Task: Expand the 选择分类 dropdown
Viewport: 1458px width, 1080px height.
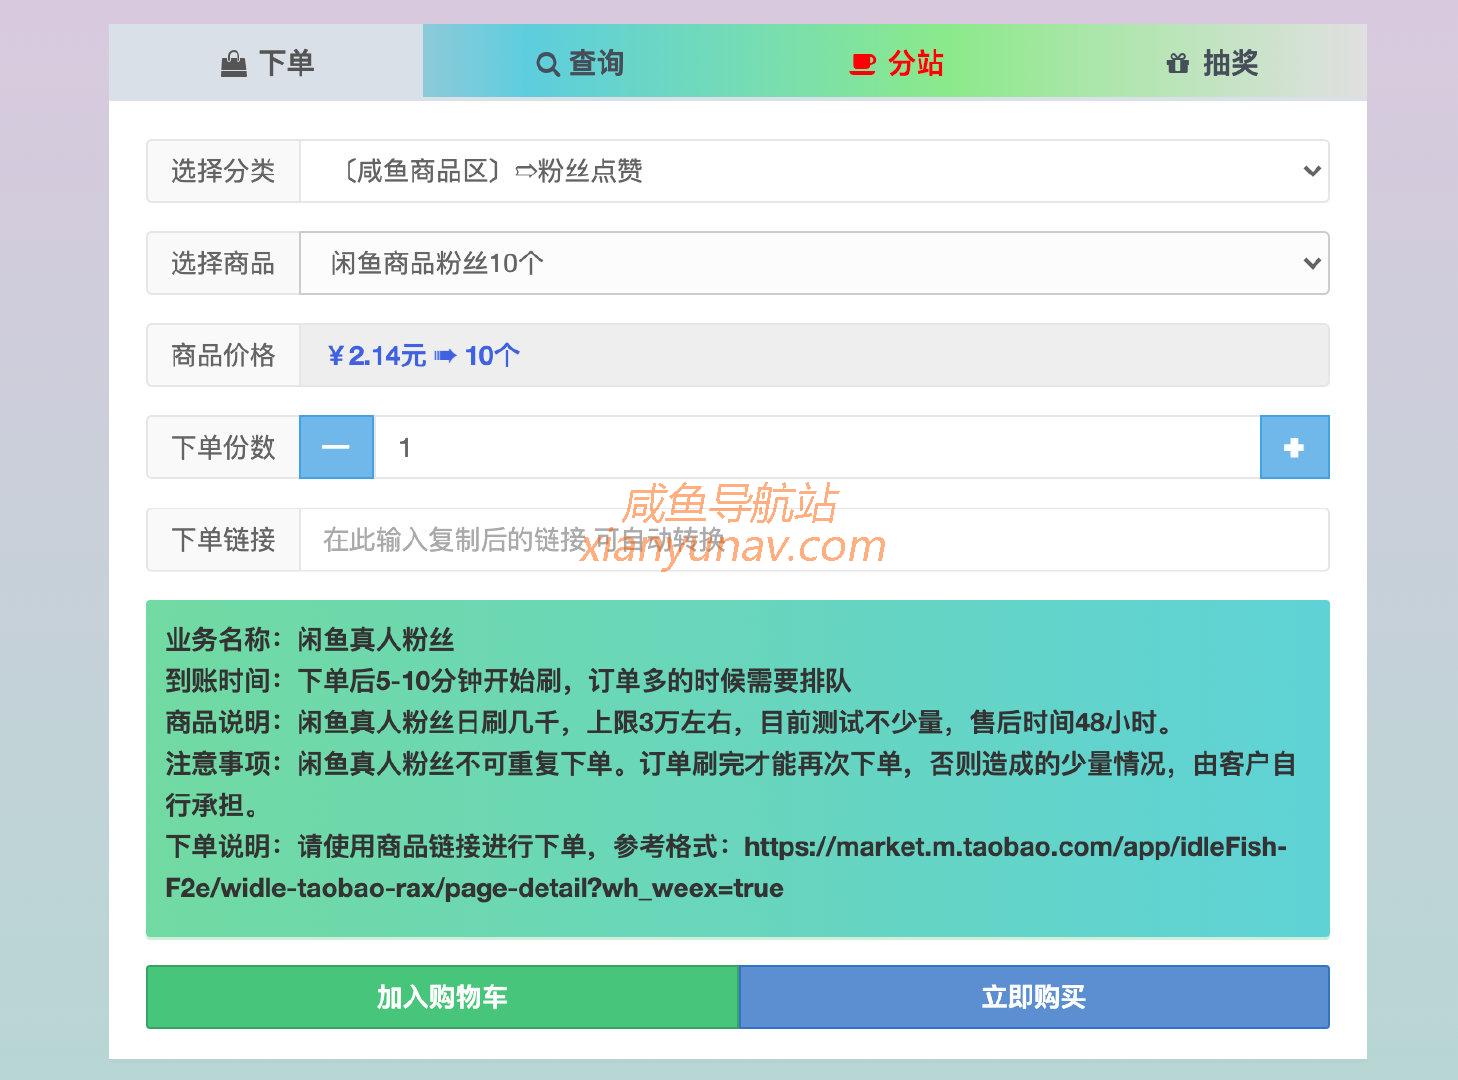Action: point(814,171)
